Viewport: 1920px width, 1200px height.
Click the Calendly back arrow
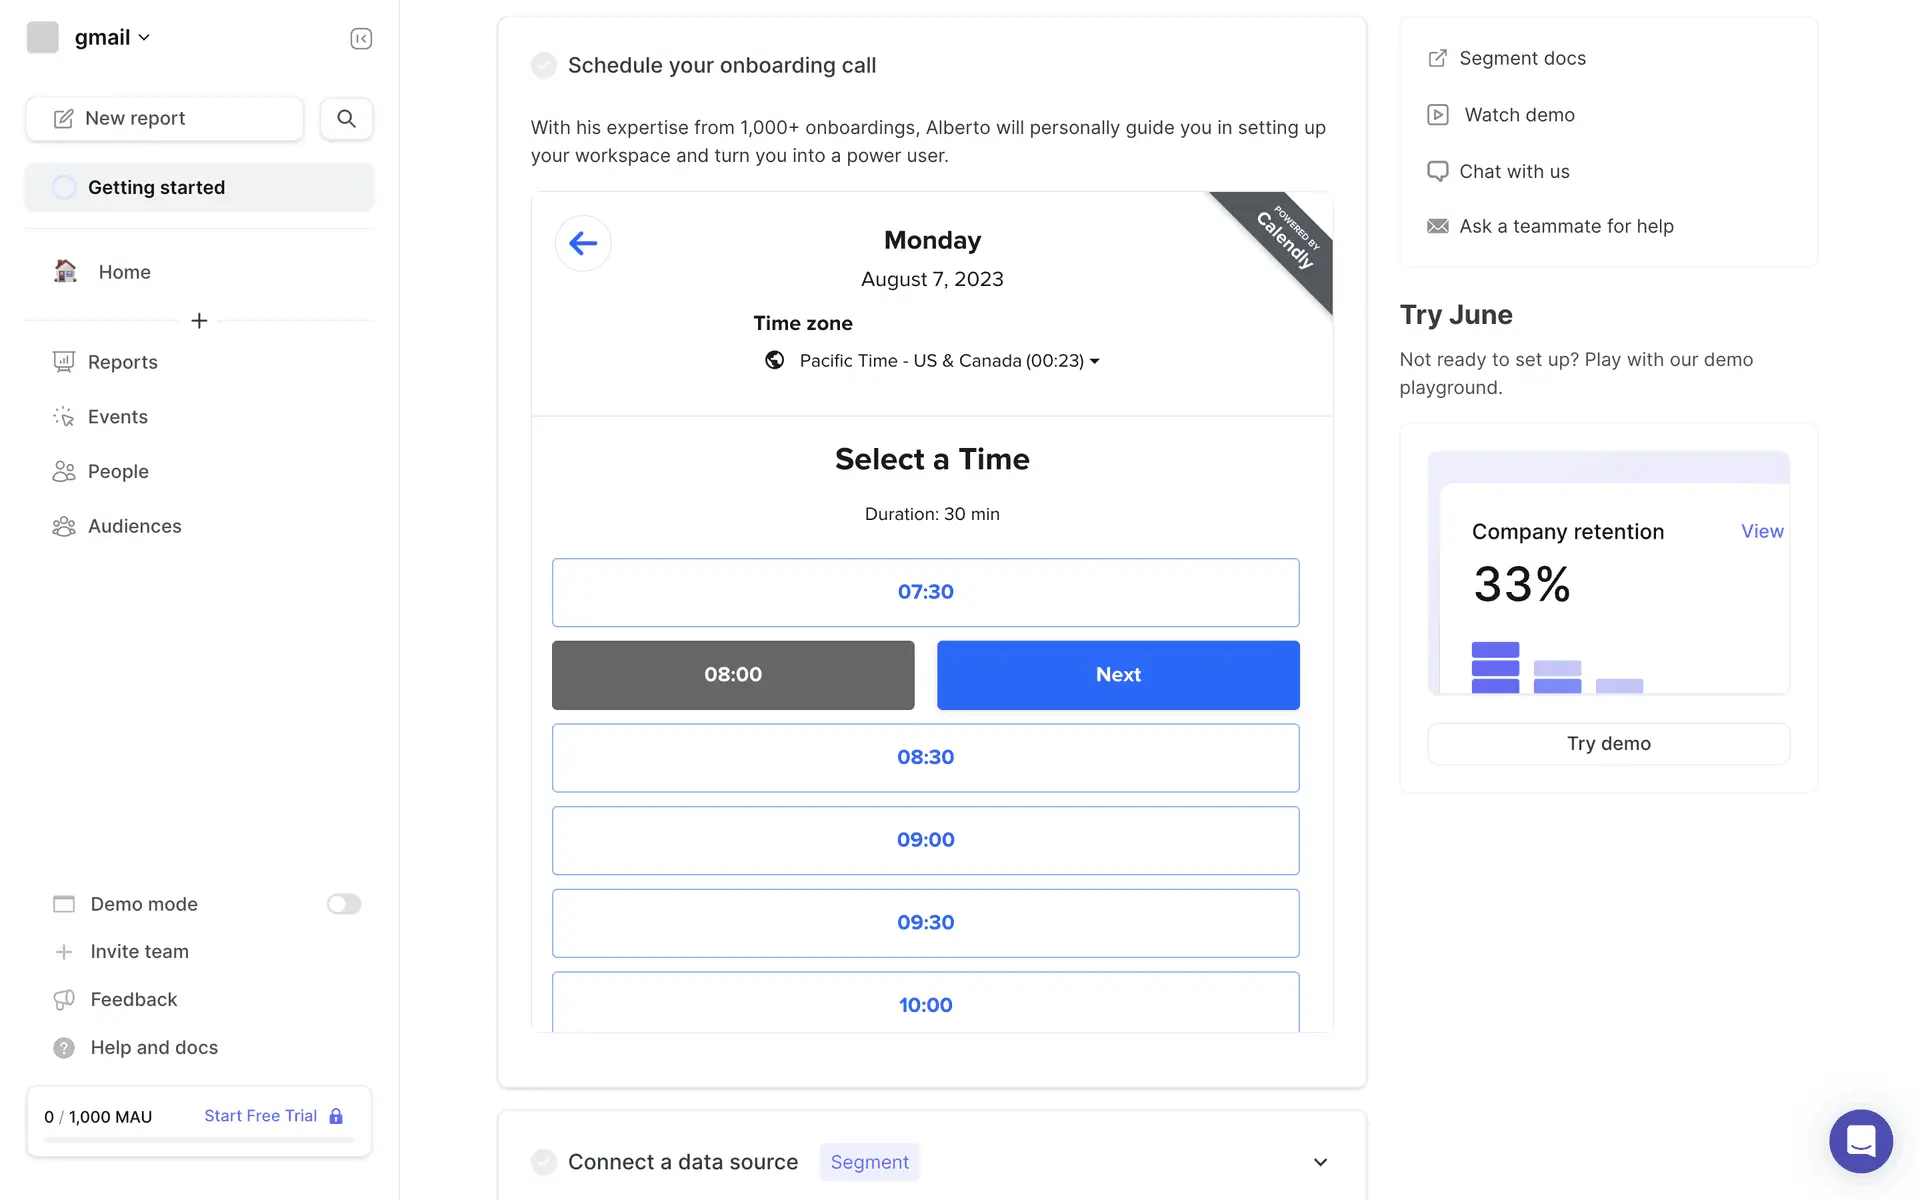pyautogui.click(x=583, y=243)
